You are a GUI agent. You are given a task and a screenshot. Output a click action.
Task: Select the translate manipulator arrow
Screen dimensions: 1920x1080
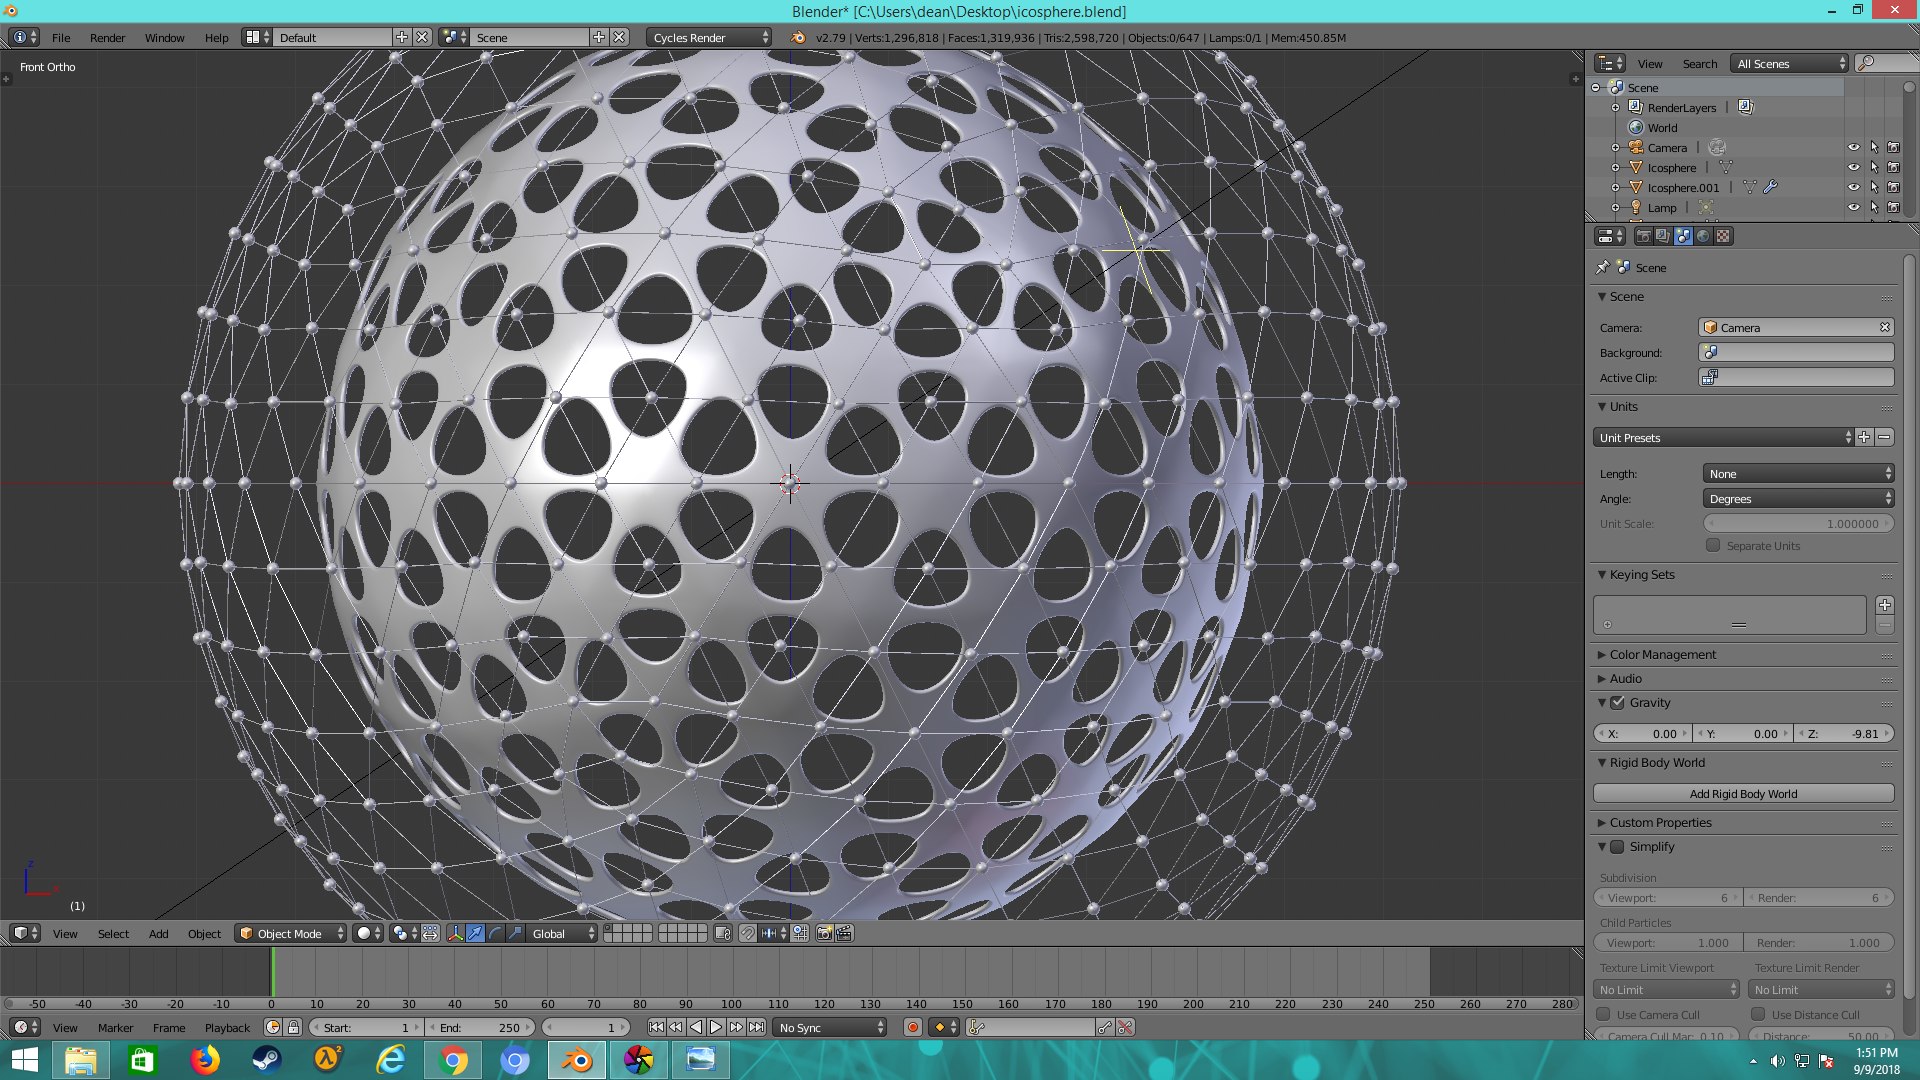[x=475, y=933]
